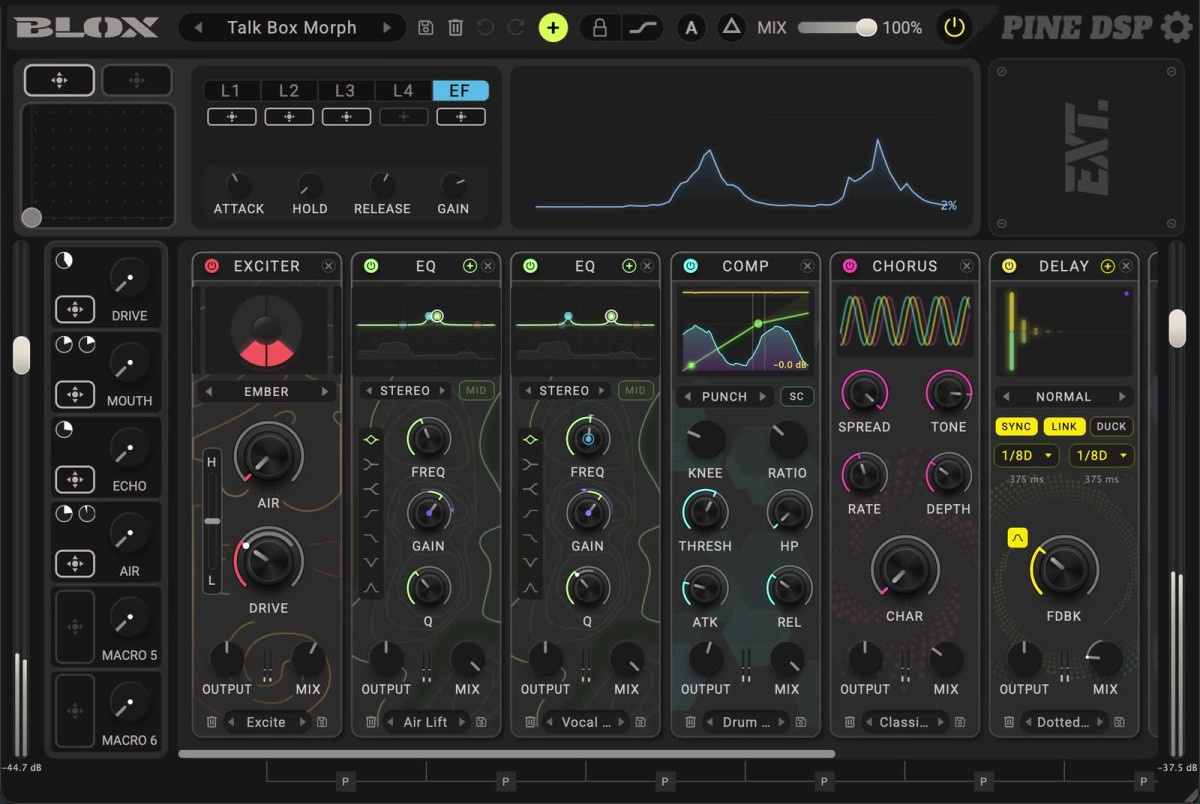This screenshot has width=1200, height=804.
Task: Open settings via the gear icon
Action: tap(1177, 27)
